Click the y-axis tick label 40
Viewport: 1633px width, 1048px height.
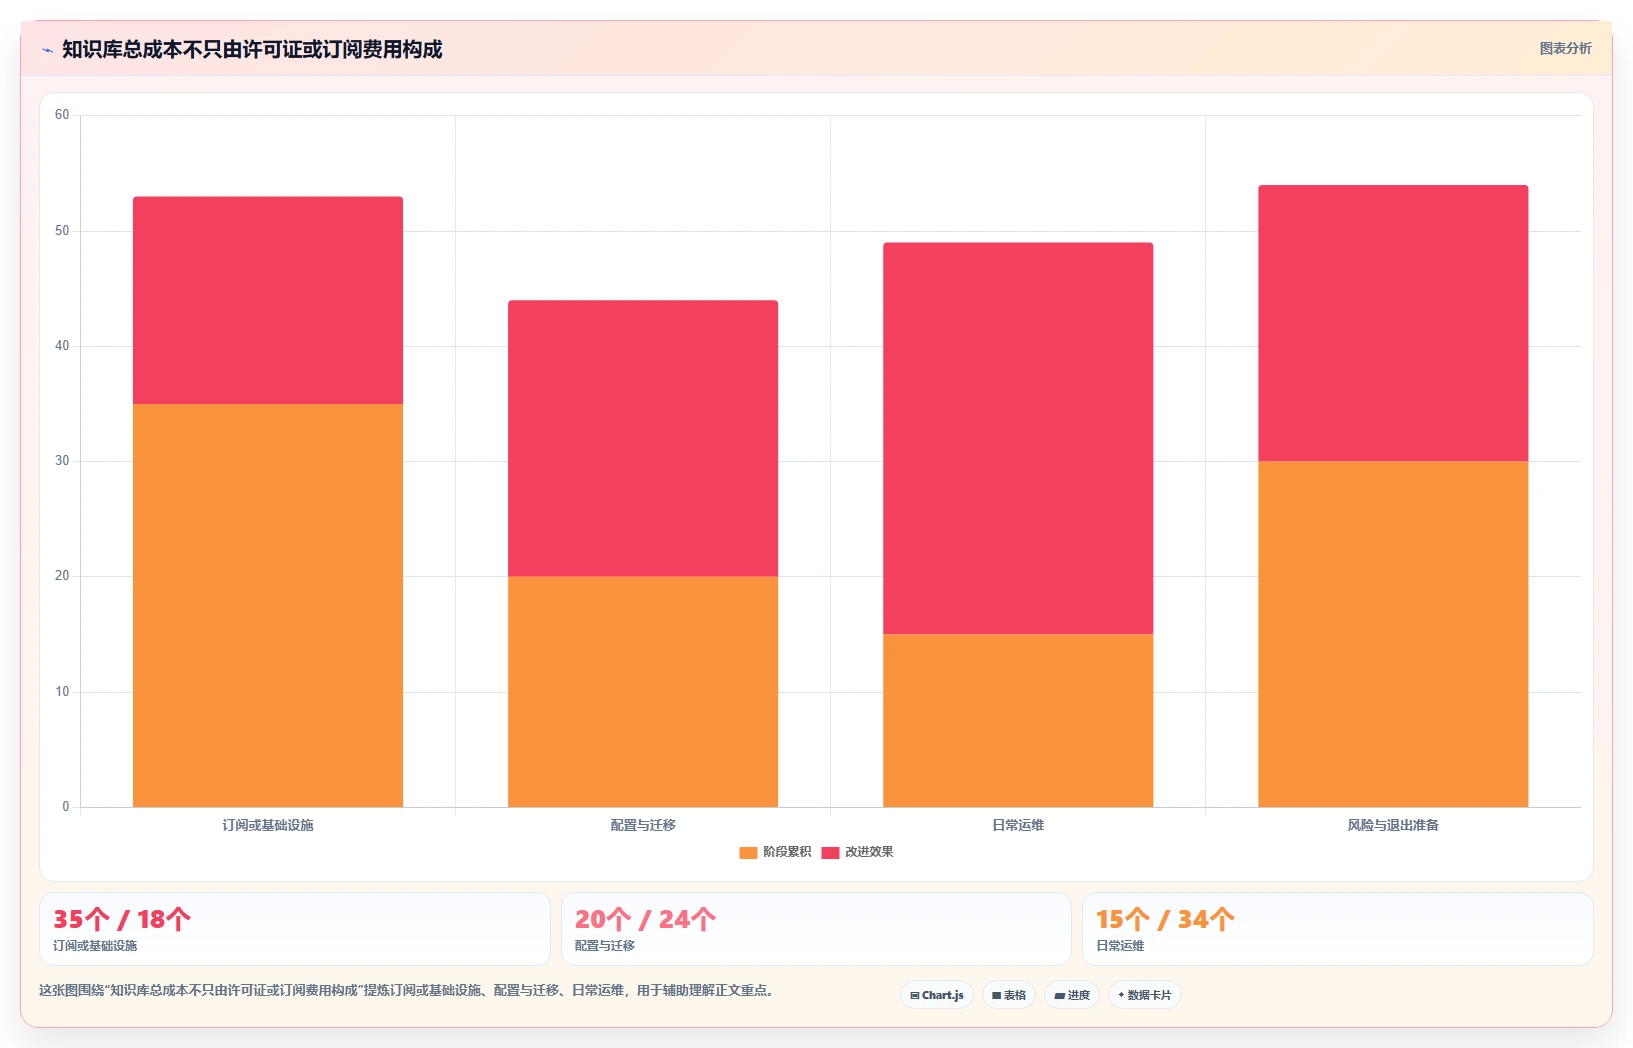(x=62, y=346)
